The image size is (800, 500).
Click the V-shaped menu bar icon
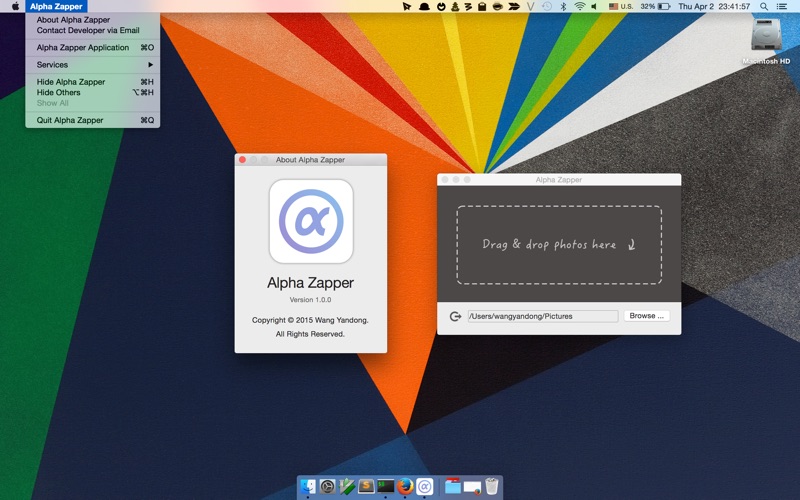tap(531, 6)
